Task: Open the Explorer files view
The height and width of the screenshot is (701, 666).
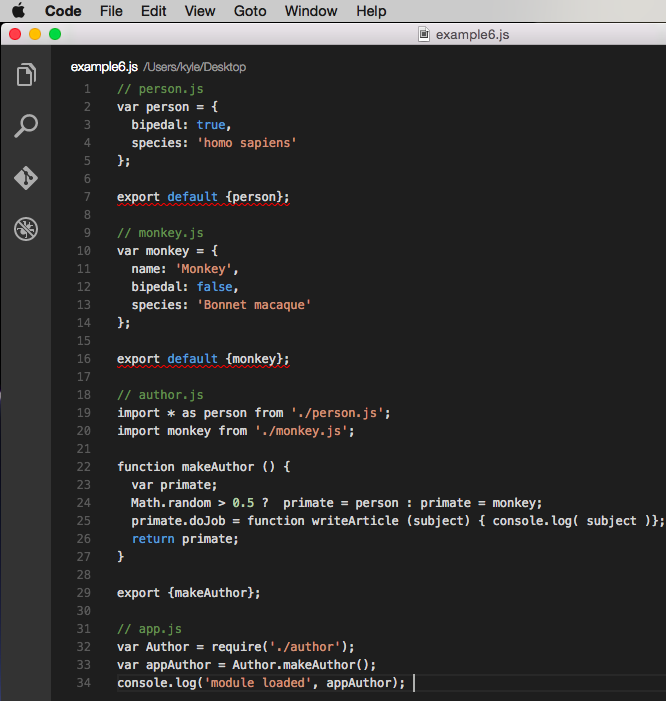Action: pyautogui.click(x=26, y=75)
